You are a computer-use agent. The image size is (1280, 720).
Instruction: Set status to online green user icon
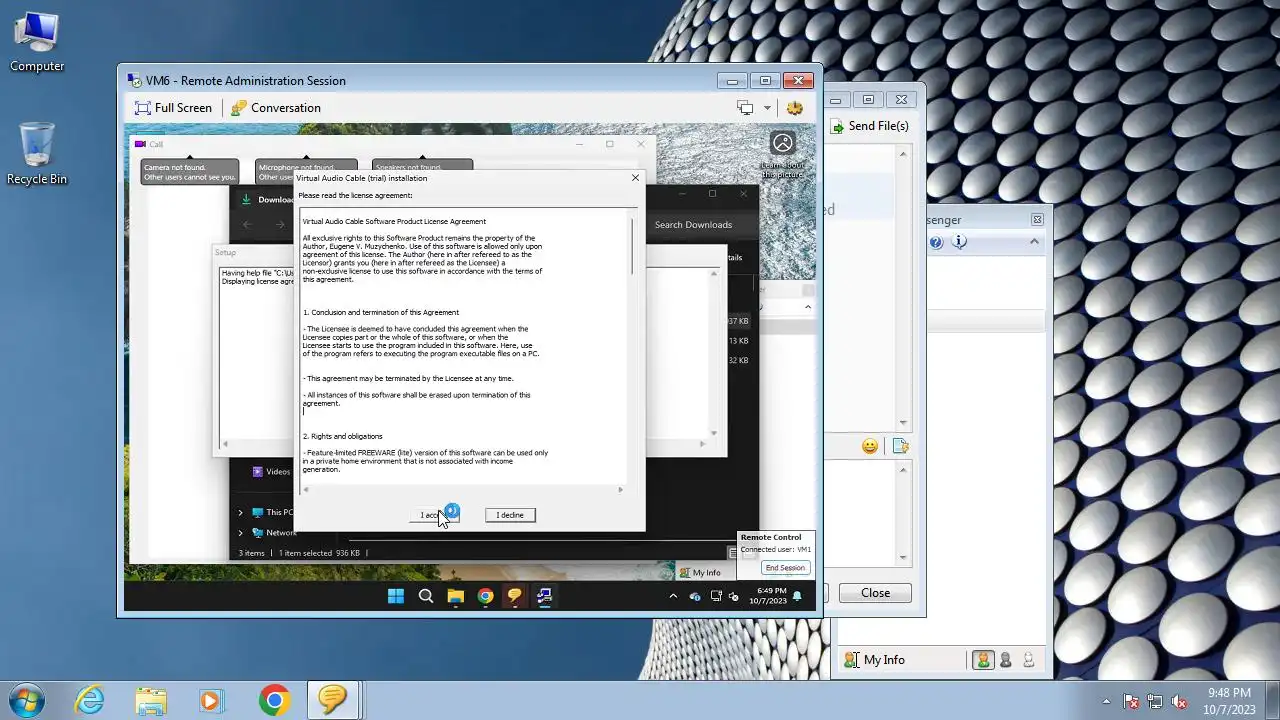pos(983,660)
